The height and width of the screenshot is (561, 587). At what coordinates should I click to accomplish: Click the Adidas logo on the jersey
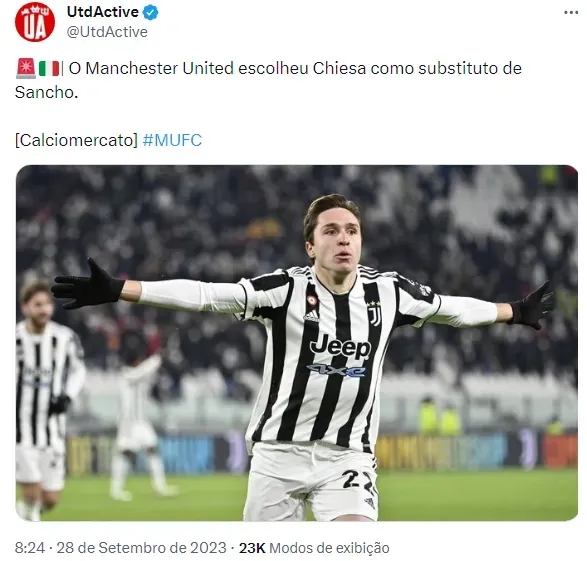(x=311, y=317)
